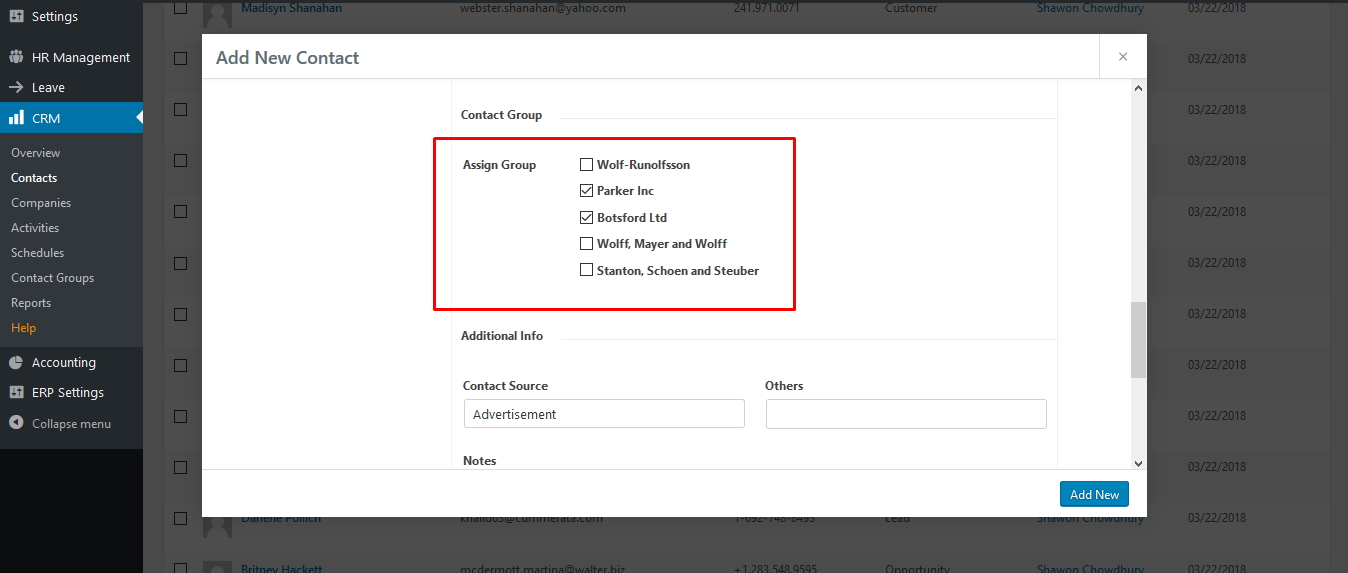Viewport: 1348px width, 573px height.
Task: Check the Wolf-Runolfsson group checkbox
Action: pyautogui.click(x=587, y=164)
